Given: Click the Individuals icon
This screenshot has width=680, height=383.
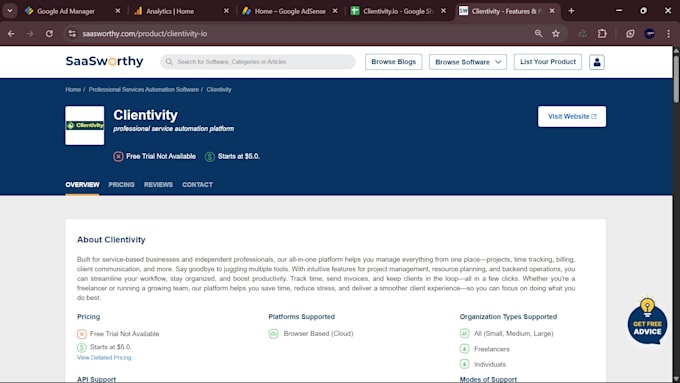Looking at the screenshot, I should pos(464,364).
